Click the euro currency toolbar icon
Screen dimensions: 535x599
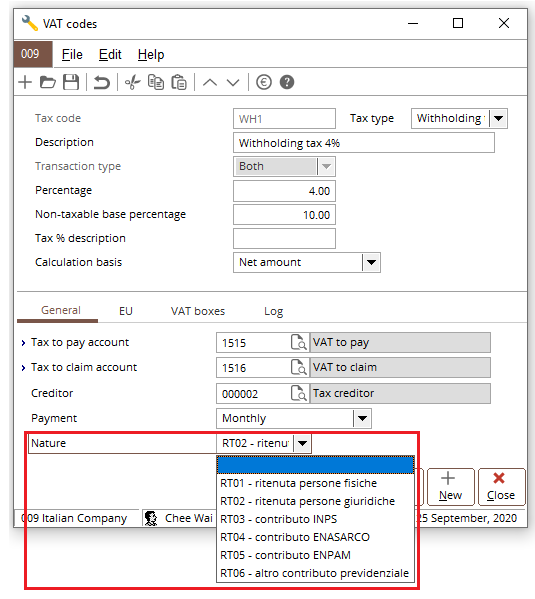[x=264, y=82]
